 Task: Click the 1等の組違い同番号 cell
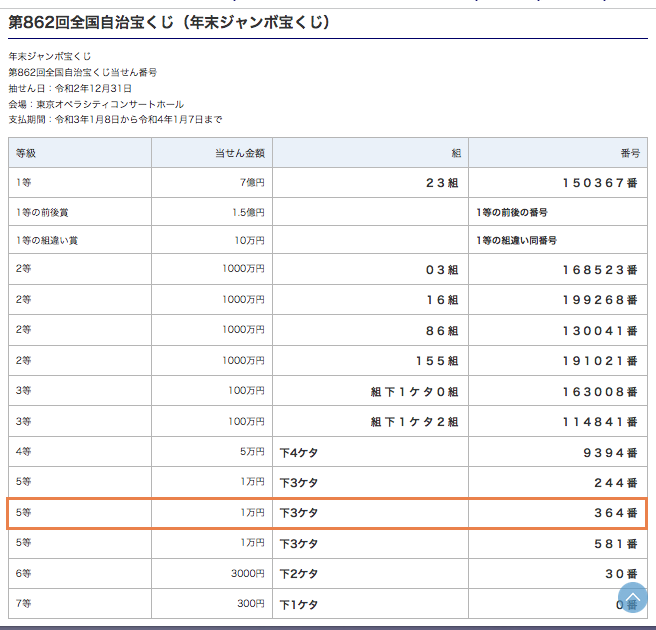coord(558,240)
